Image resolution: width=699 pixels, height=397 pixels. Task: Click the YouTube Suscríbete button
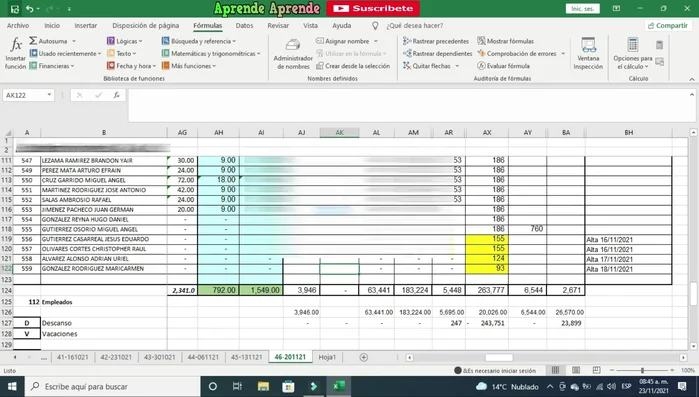point(373,8)
